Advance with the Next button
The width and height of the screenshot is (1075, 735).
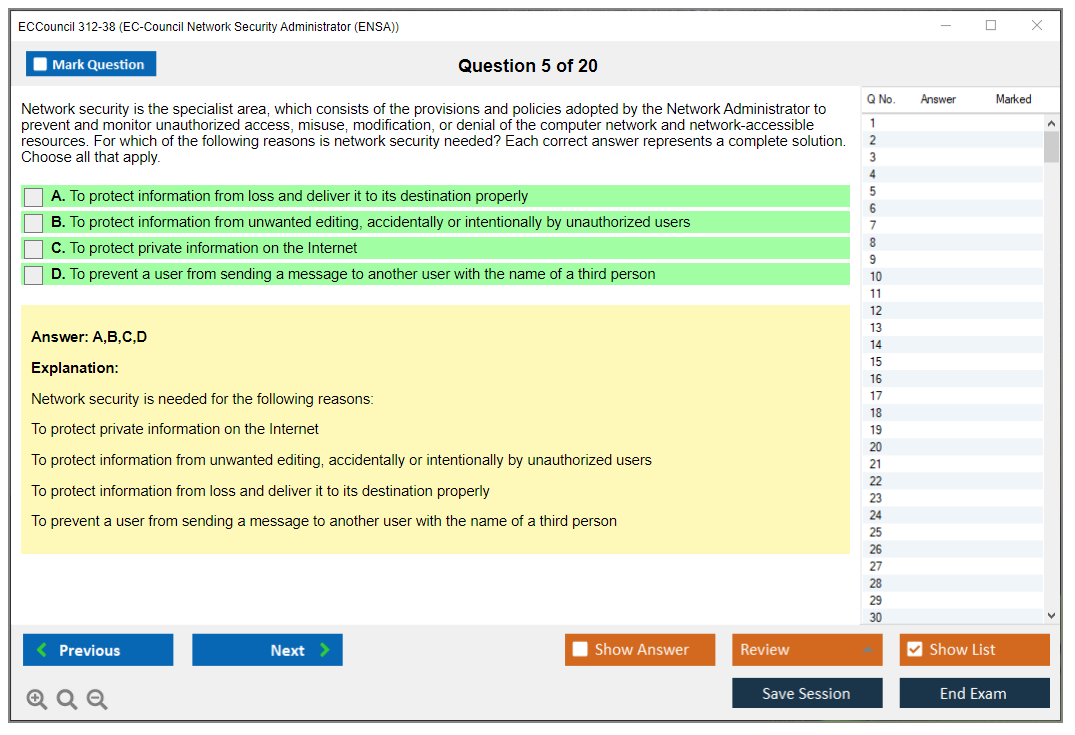click(x=267, y=650)
